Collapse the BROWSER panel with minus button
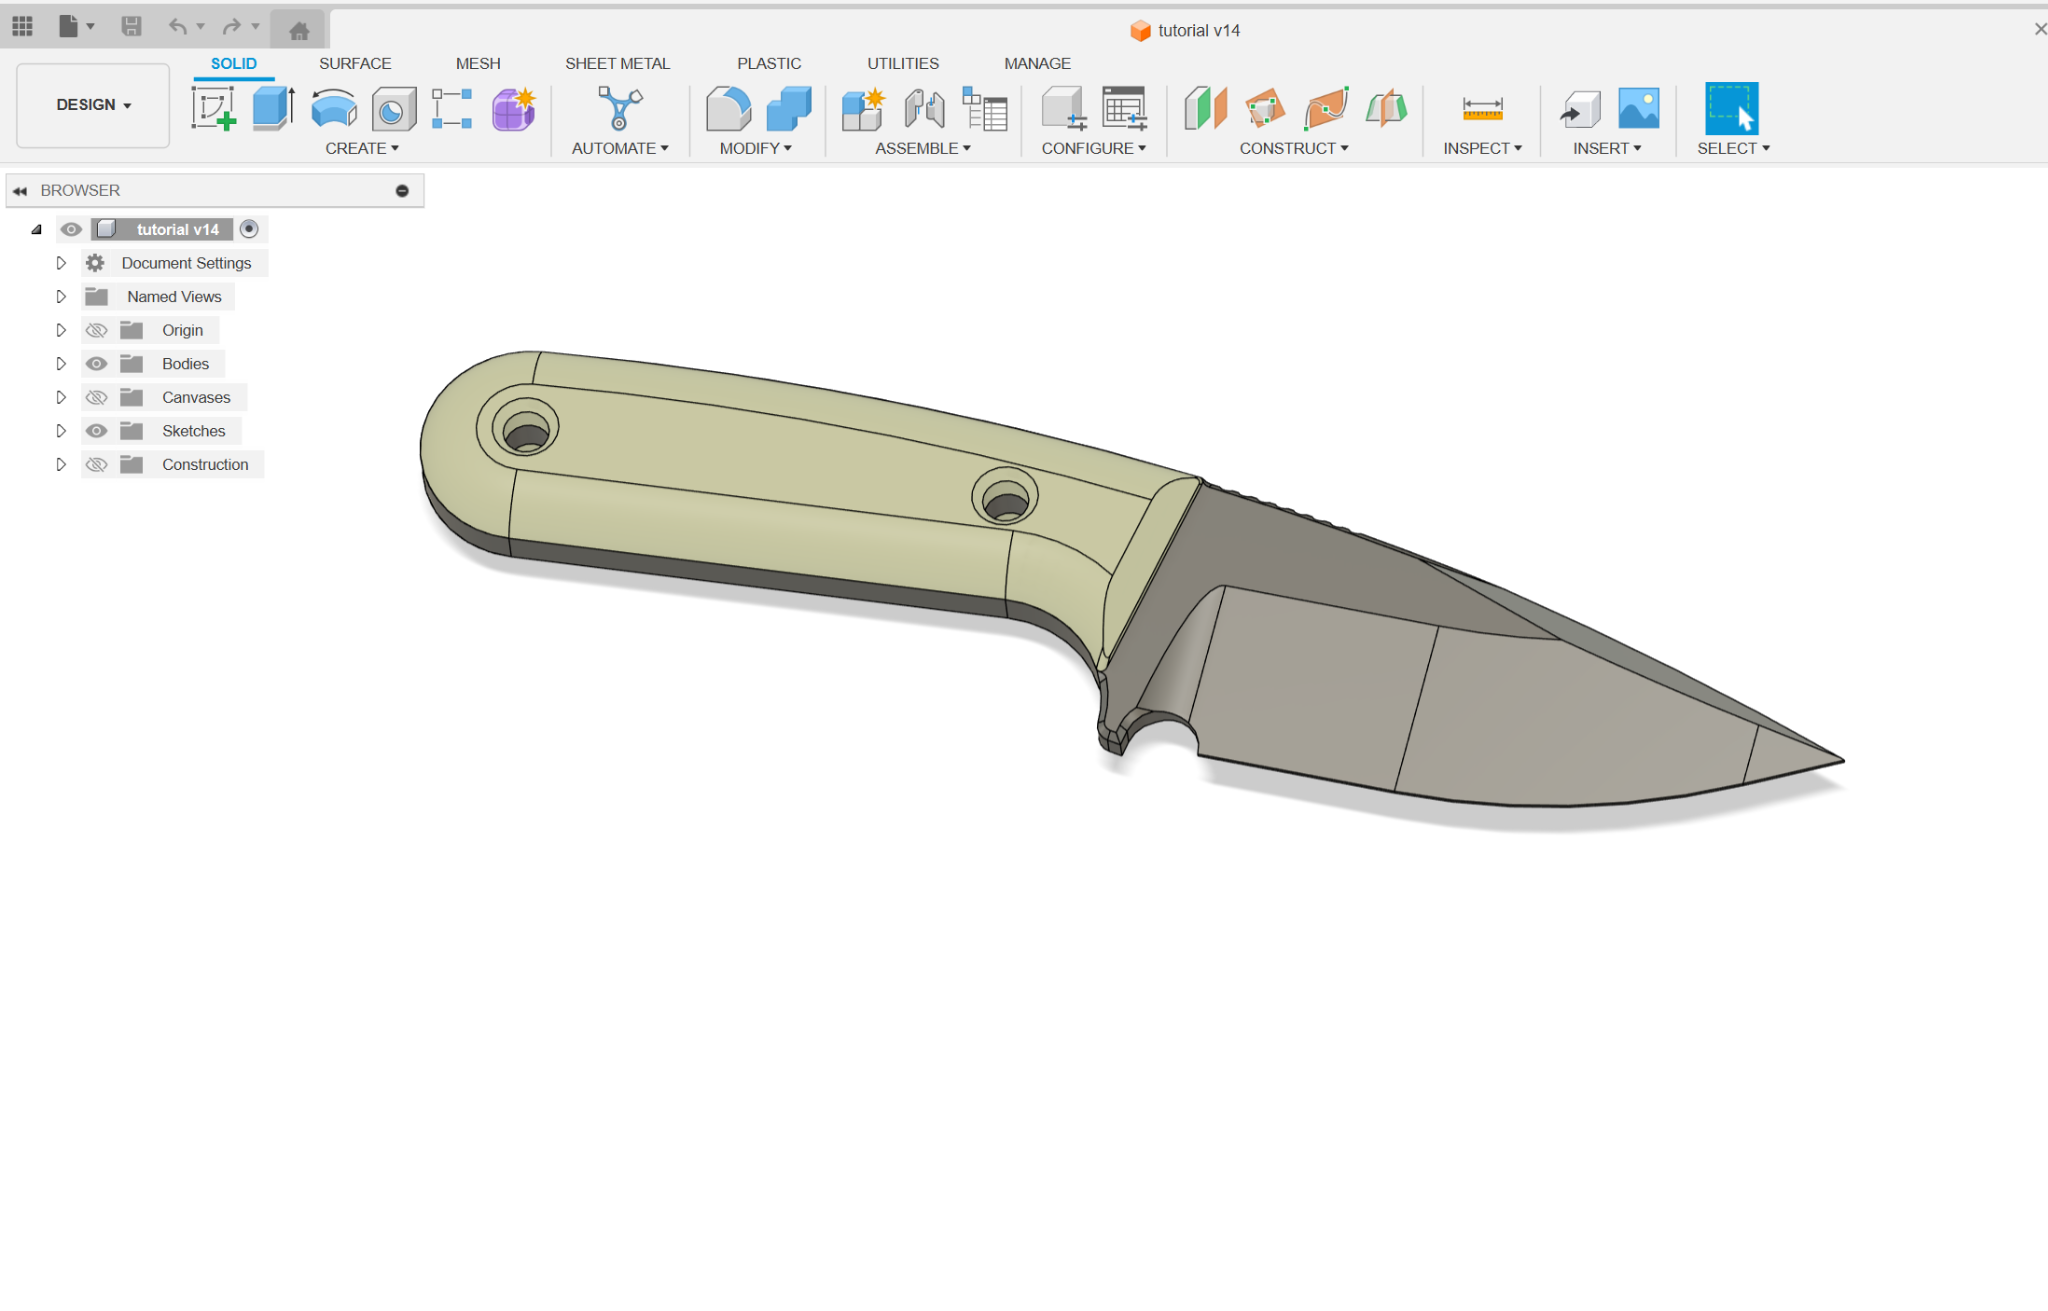 (x=402, y=190)
